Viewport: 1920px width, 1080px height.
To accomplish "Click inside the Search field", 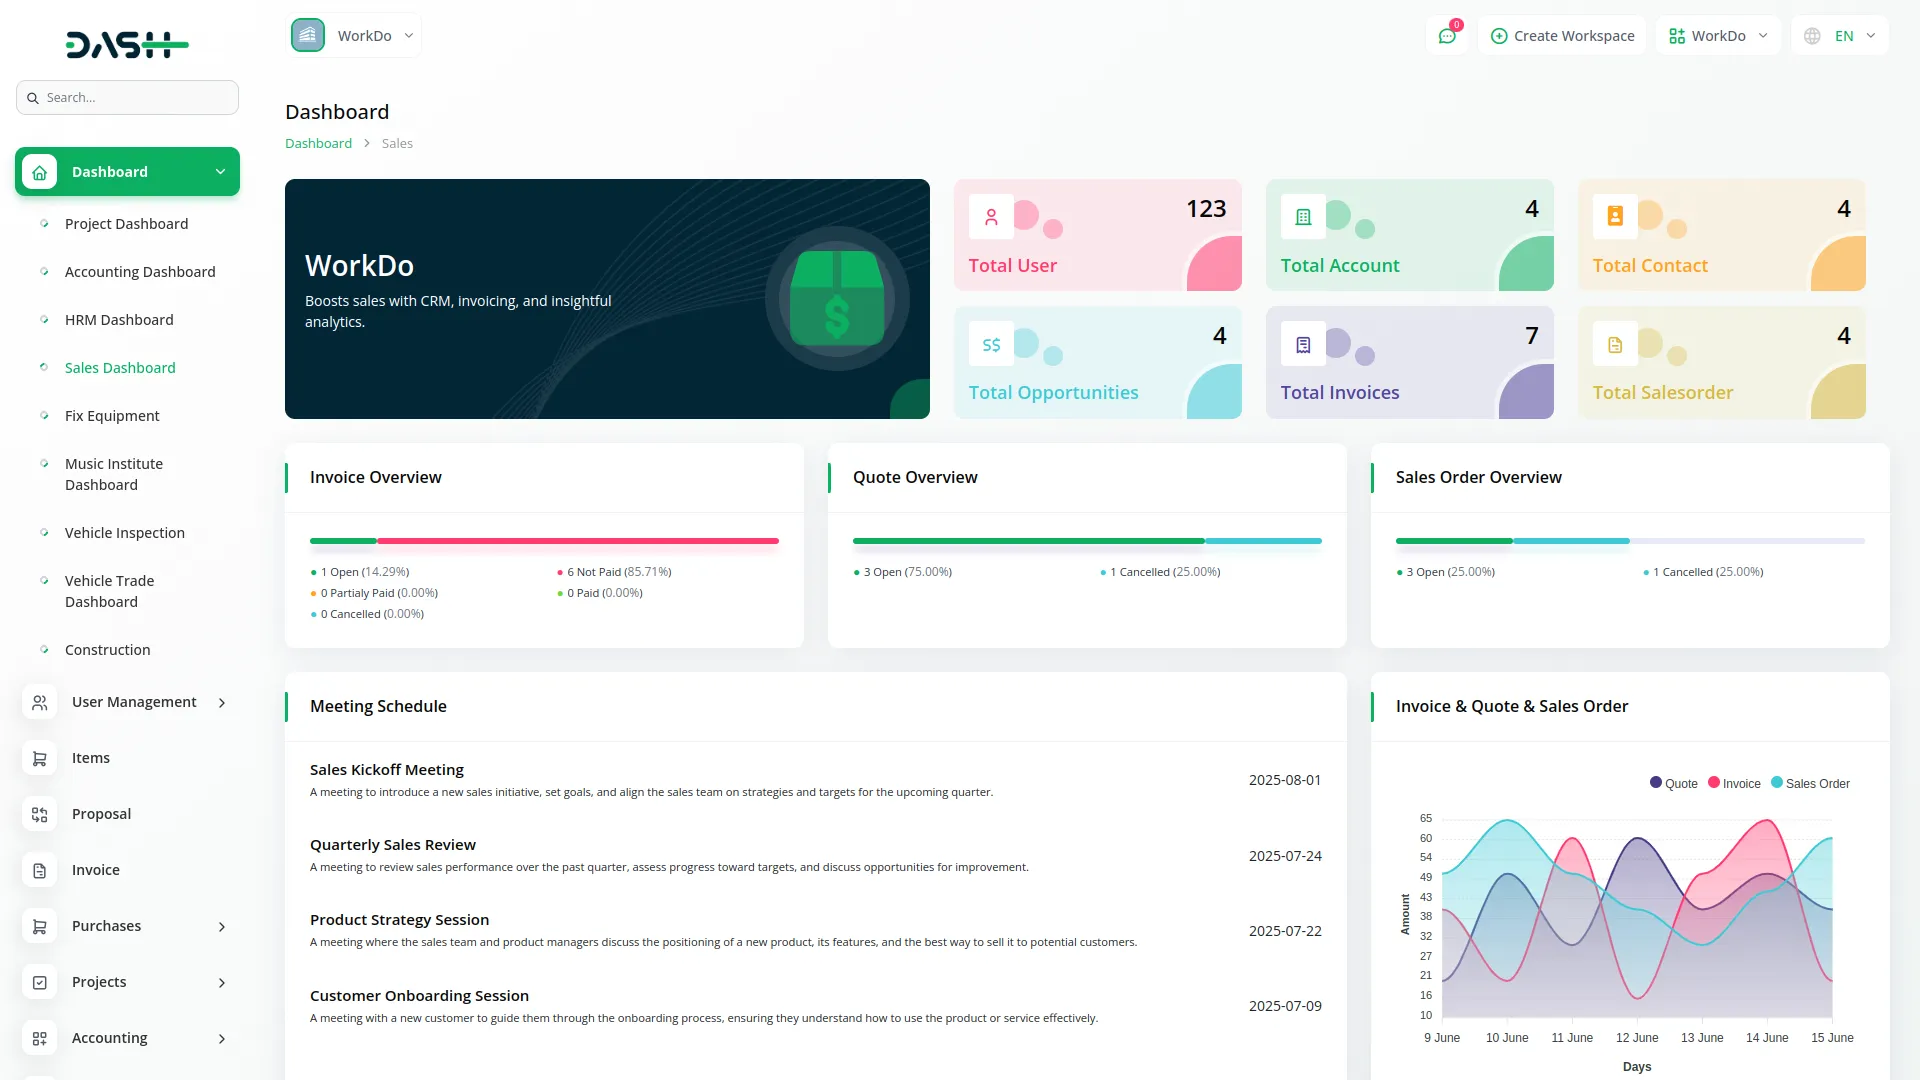I will point(127,97).
